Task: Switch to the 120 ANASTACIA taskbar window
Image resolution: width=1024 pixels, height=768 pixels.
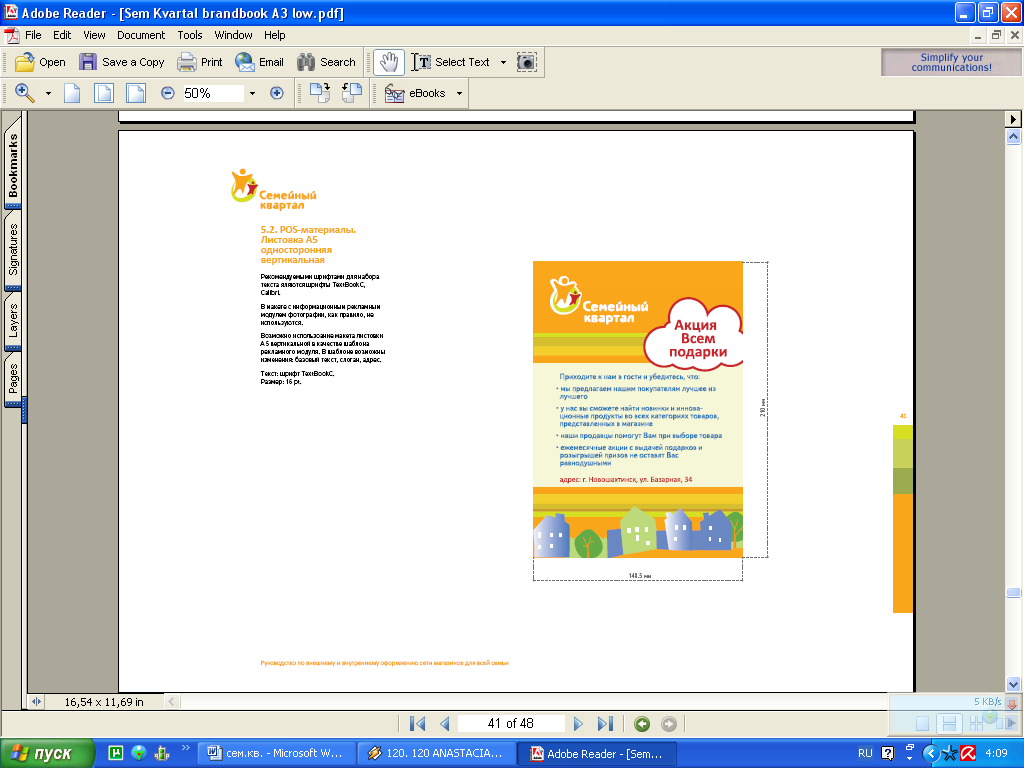Action: point(436,754)
